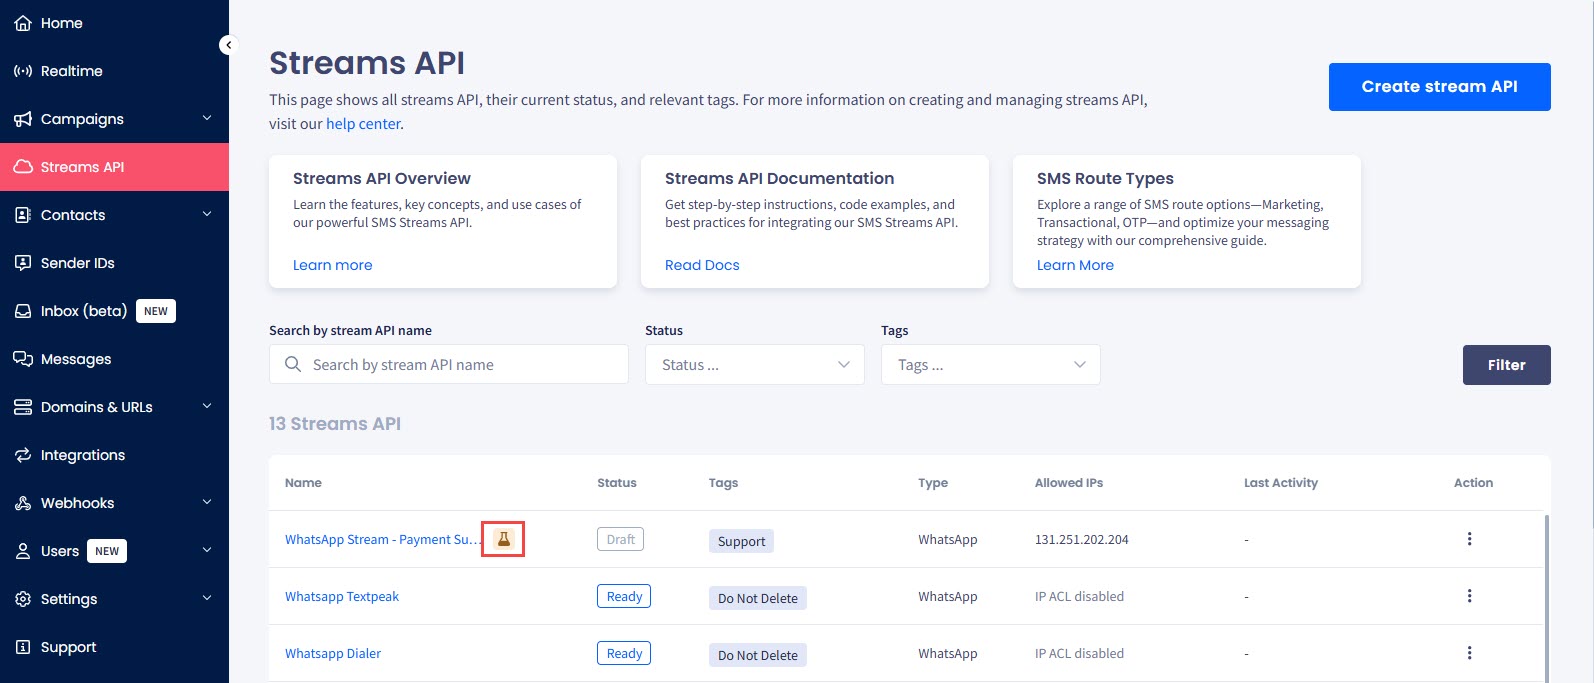Viewport: 1594px width, 683px height.
Task: Go to Realtime in the sidebar
Action: click(114, 71)
